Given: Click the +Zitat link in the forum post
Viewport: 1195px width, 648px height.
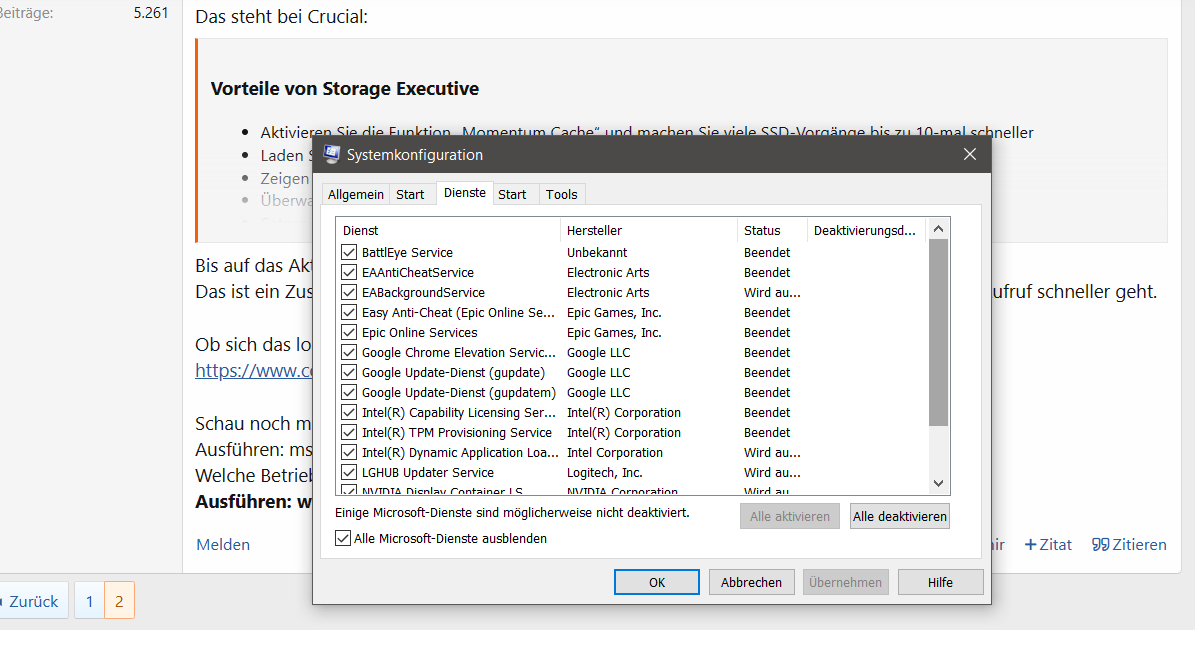Looking at the screenshot, I should point(1048,544).
